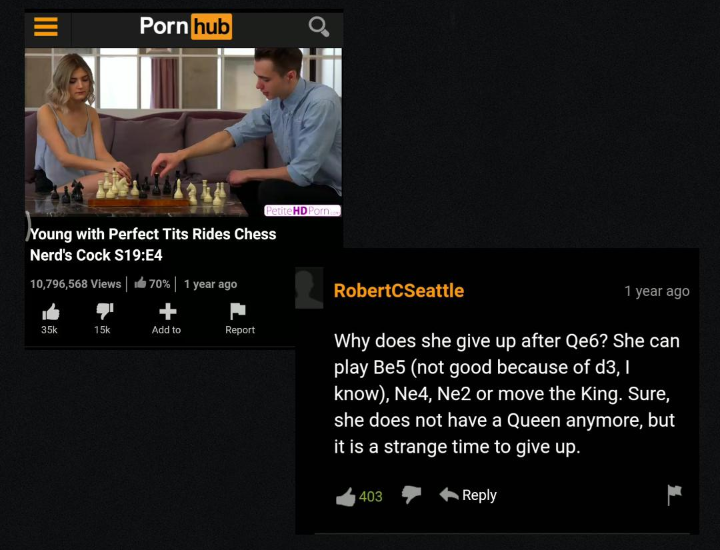Click the 70% rating indicator

(x=152, y=284)
